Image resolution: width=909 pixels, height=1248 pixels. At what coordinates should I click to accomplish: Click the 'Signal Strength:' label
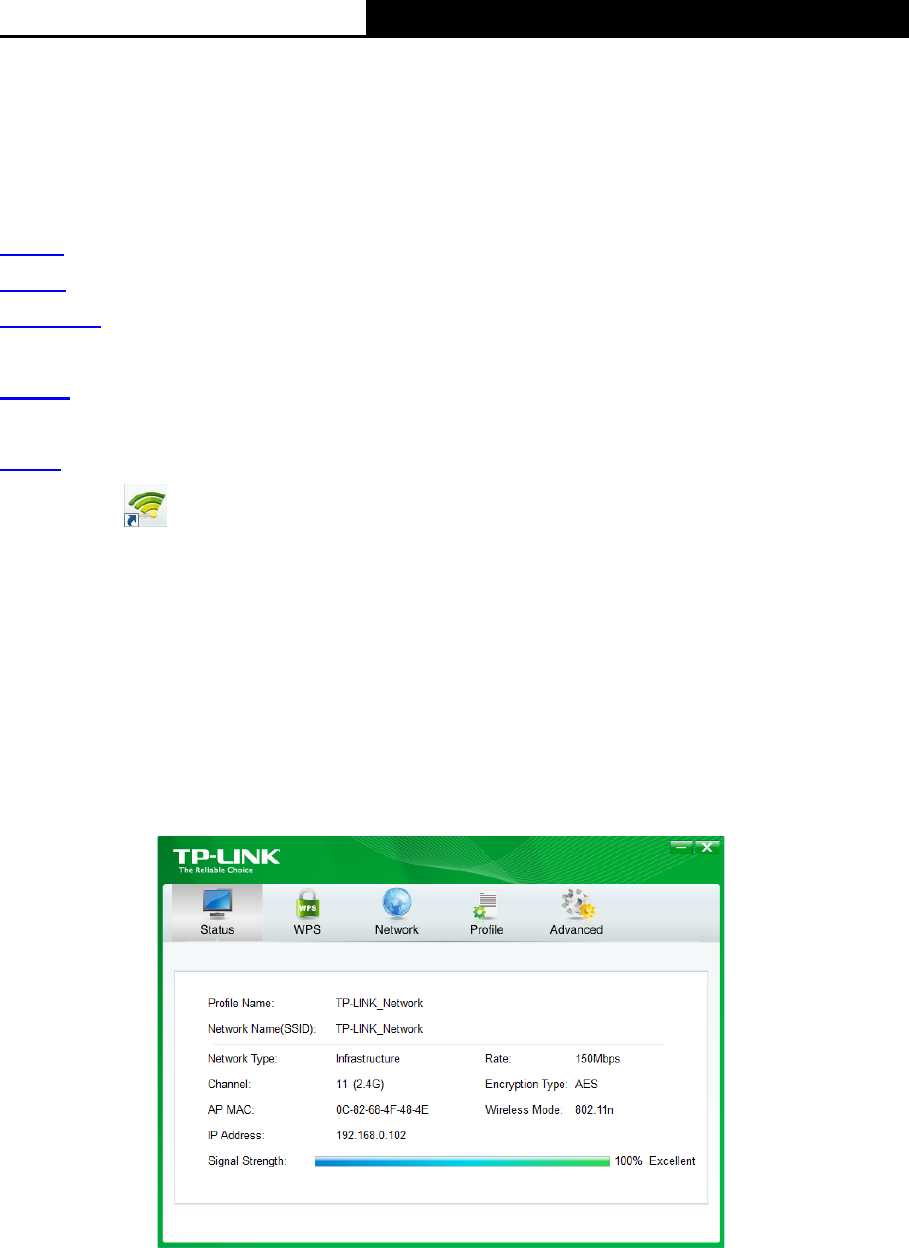[x=247, y=1161]
